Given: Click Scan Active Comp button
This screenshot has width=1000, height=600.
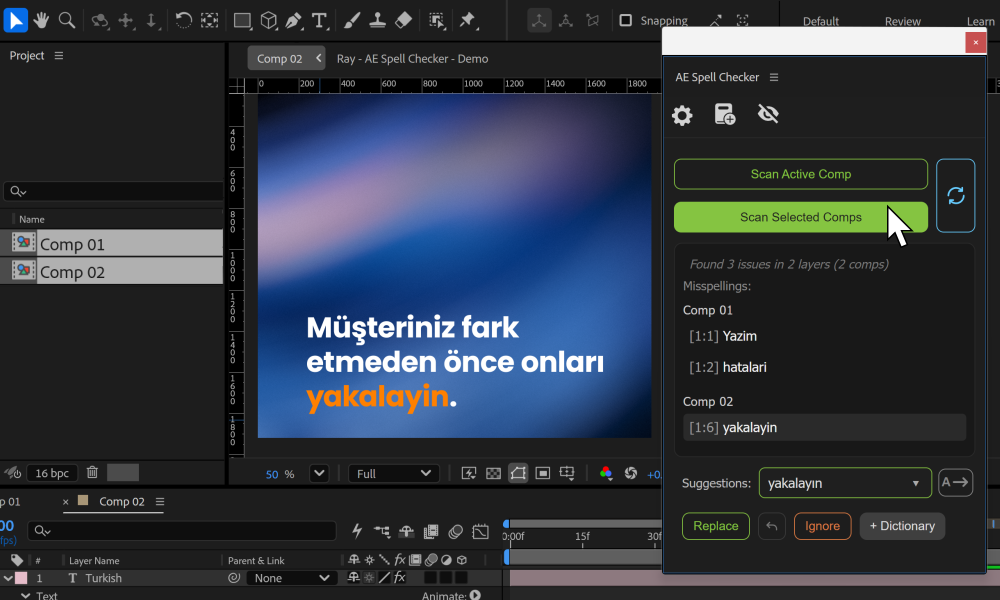Looking at the screenshot, I should [800, 174].
